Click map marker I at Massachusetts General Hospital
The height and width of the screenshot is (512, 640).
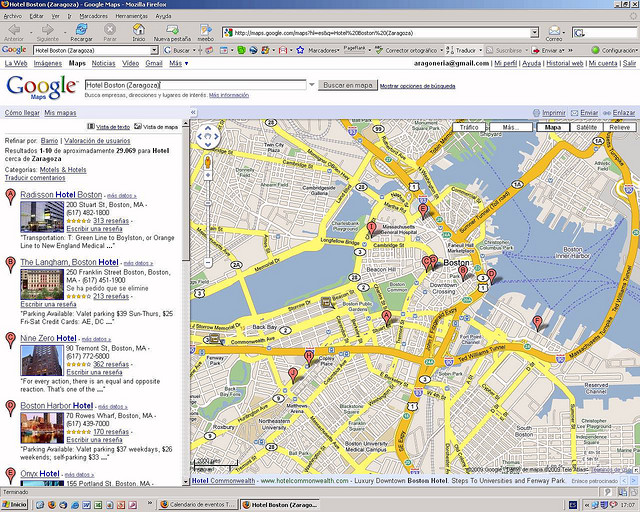coord(371,229)
